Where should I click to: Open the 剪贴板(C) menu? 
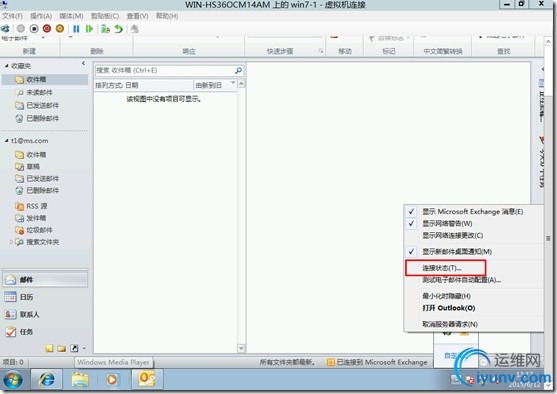tap(105, 16)
